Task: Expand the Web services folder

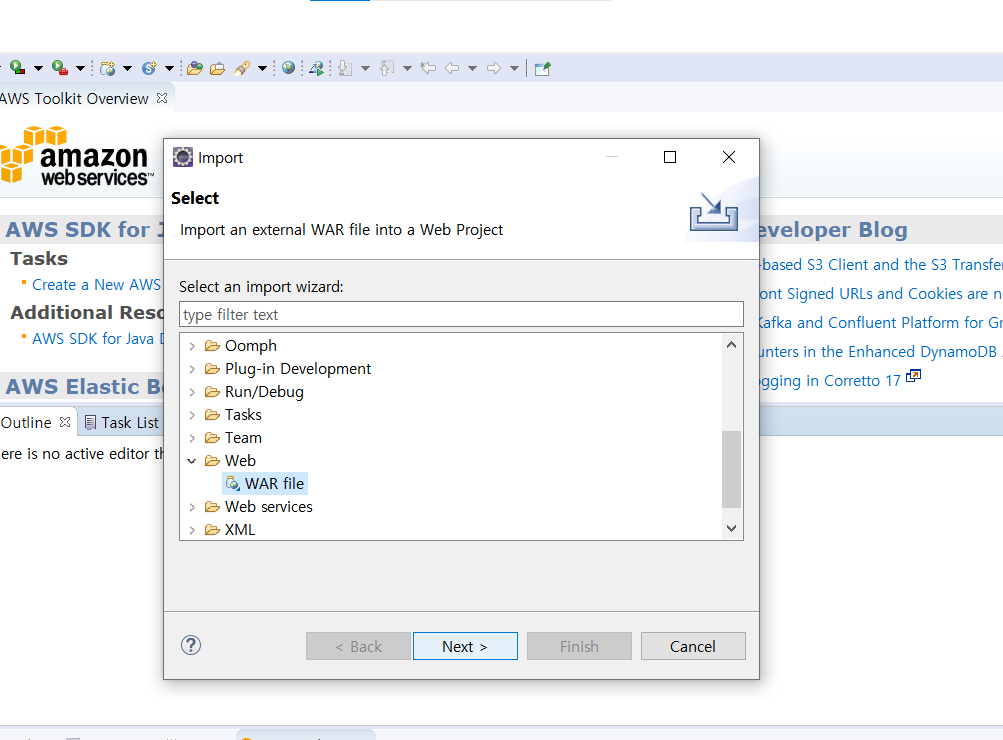Action: click(192, 507)
